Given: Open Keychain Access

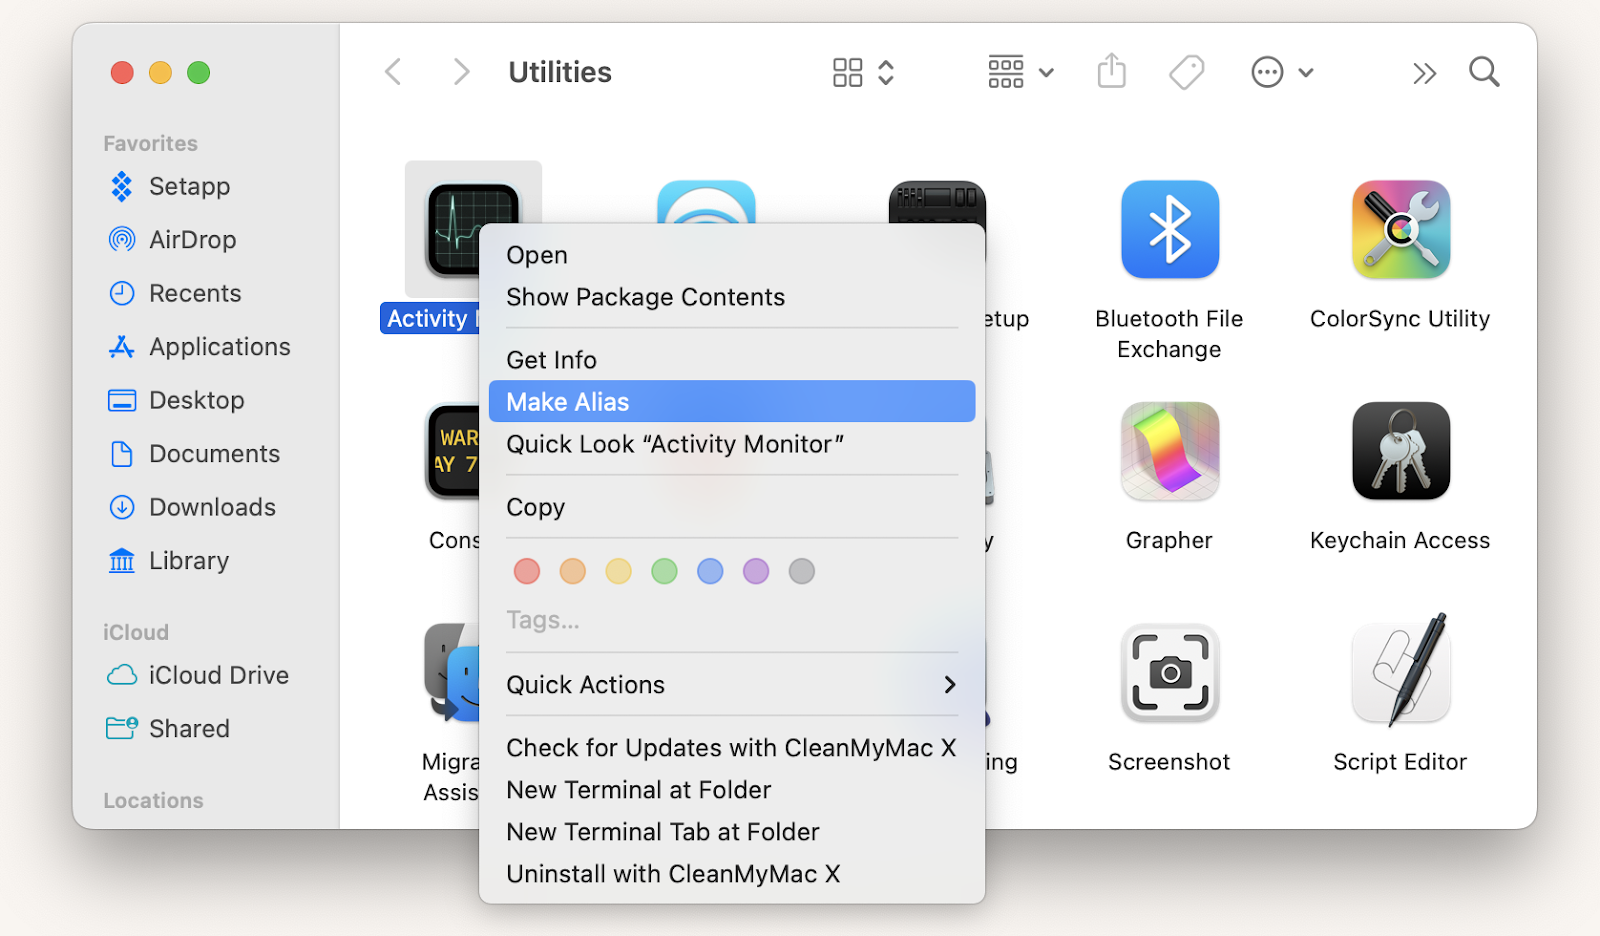Looking at the screenshot, I should pyautogui.click(x=1399, y=452).
